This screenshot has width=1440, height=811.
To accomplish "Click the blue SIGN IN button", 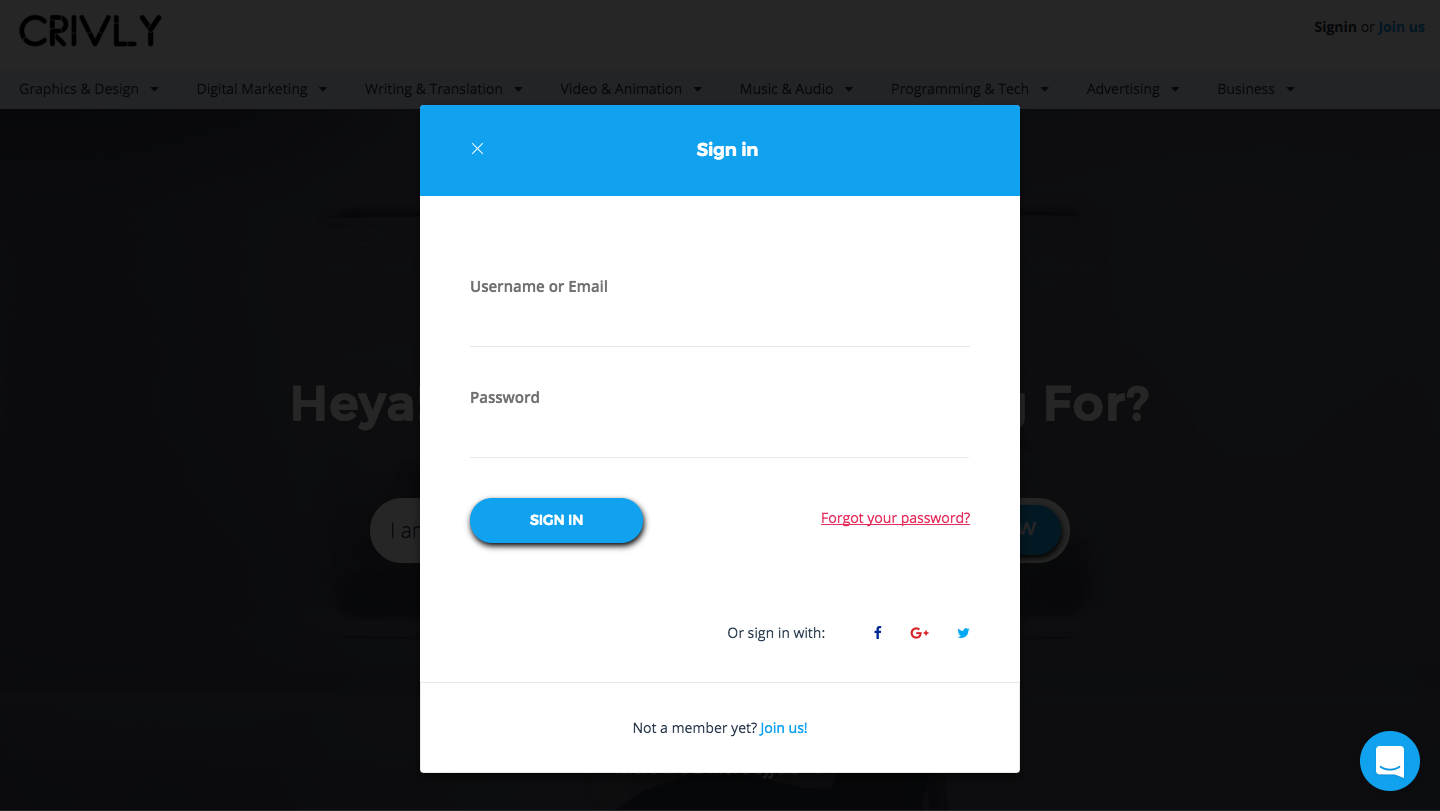I will (556, 520).
